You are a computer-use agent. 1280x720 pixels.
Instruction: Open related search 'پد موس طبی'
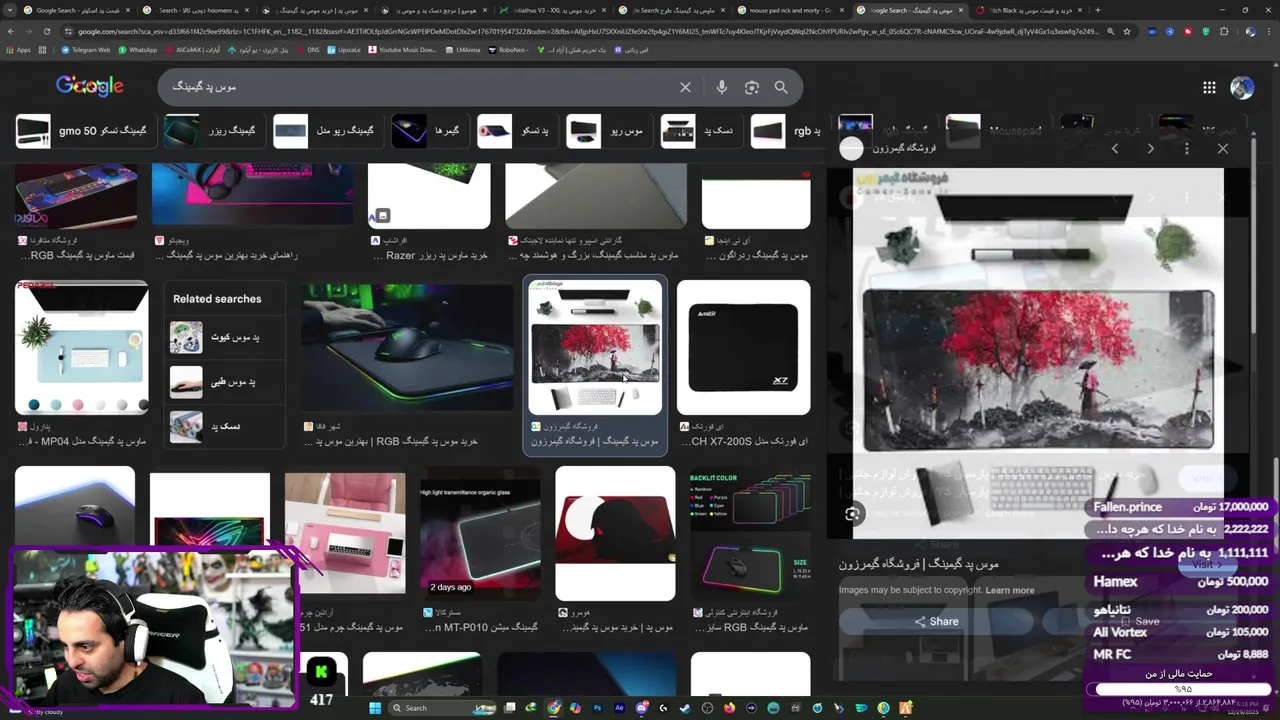224,382
